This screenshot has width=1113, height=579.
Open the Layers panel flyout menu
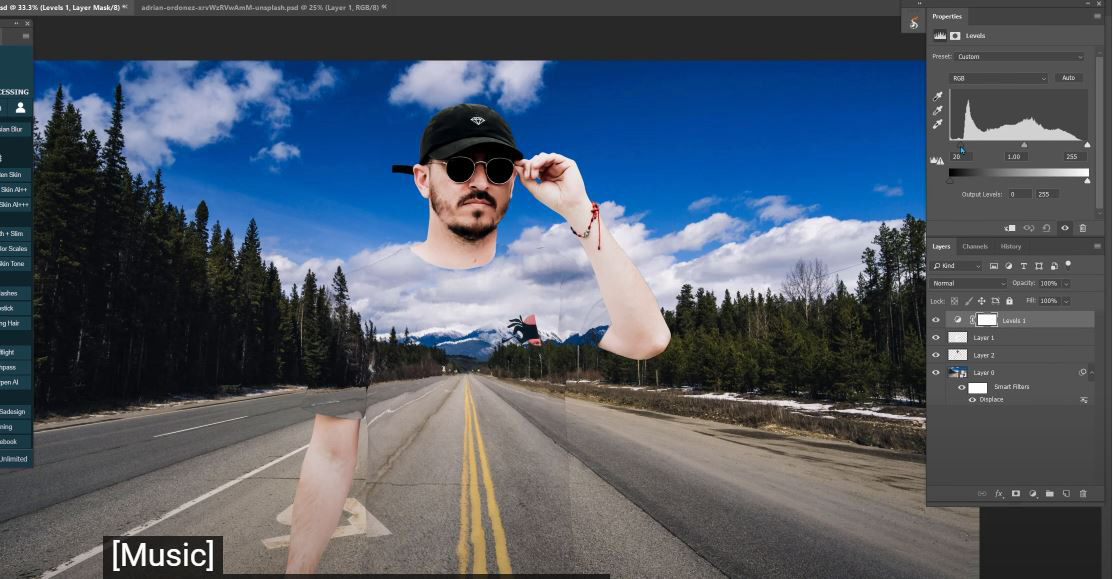point(1097,246)
